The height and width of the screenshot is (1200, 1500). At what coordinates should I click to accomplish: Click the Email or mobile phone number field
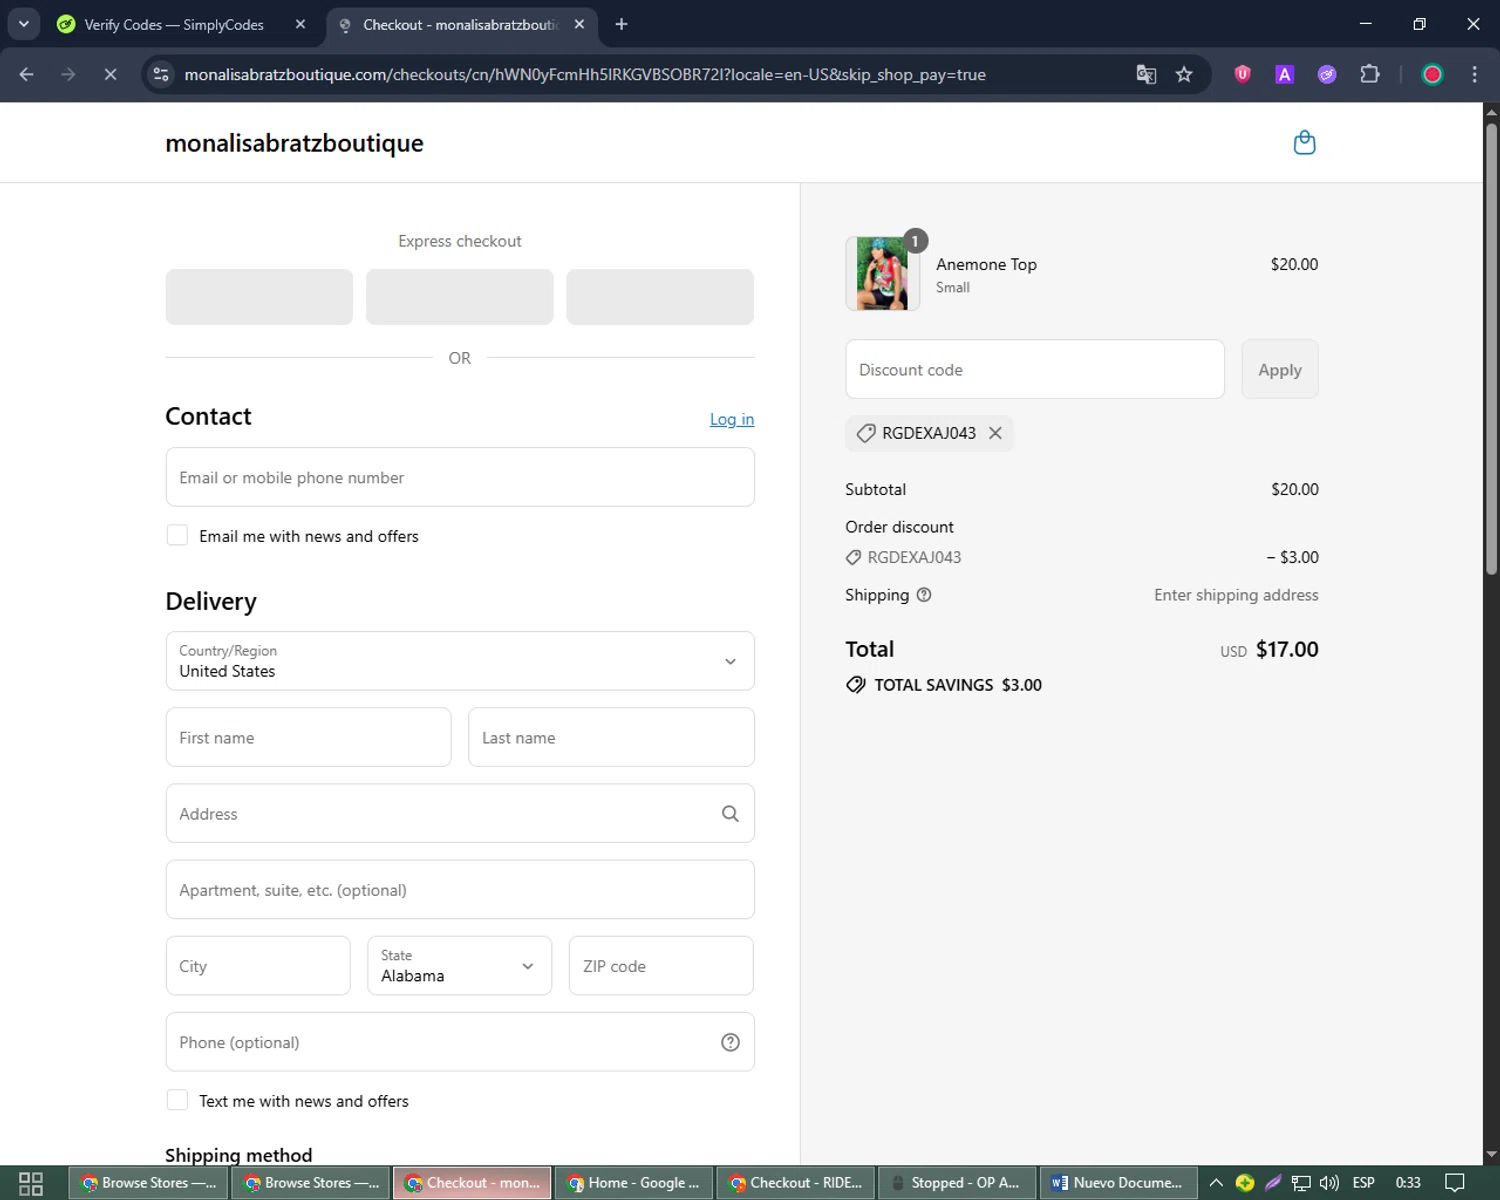coord(460,477)
